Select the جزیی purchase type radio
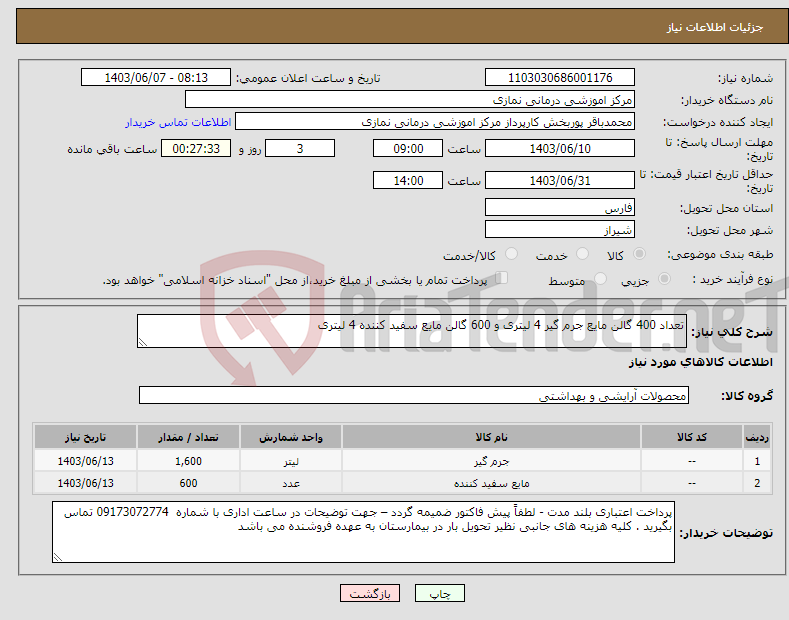 [664, 278]
